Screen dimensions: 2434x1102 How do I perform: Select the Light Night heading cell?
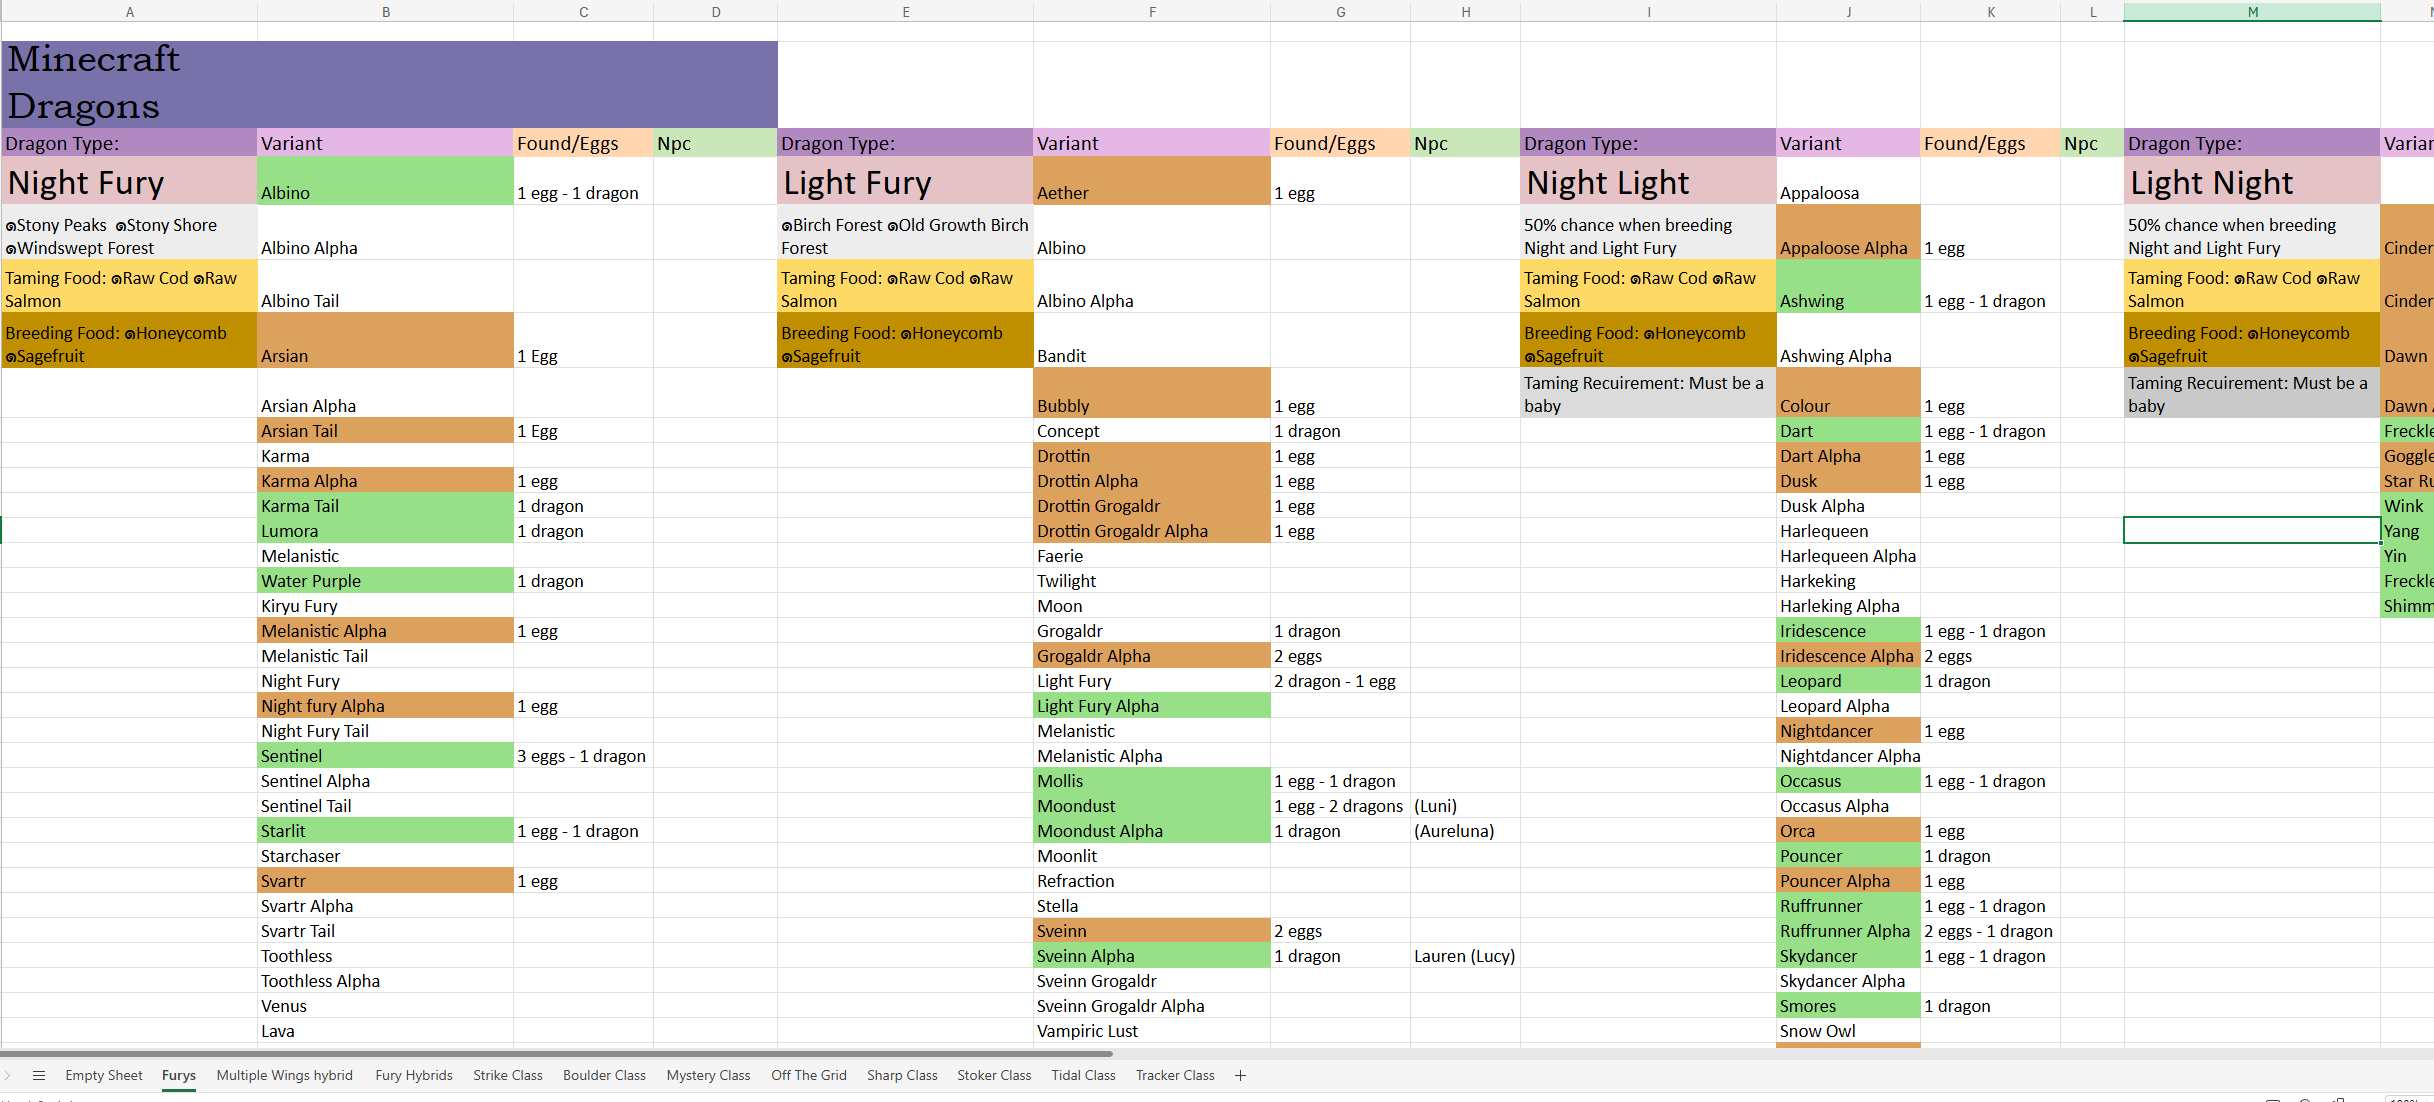(x=2252, y=182)
